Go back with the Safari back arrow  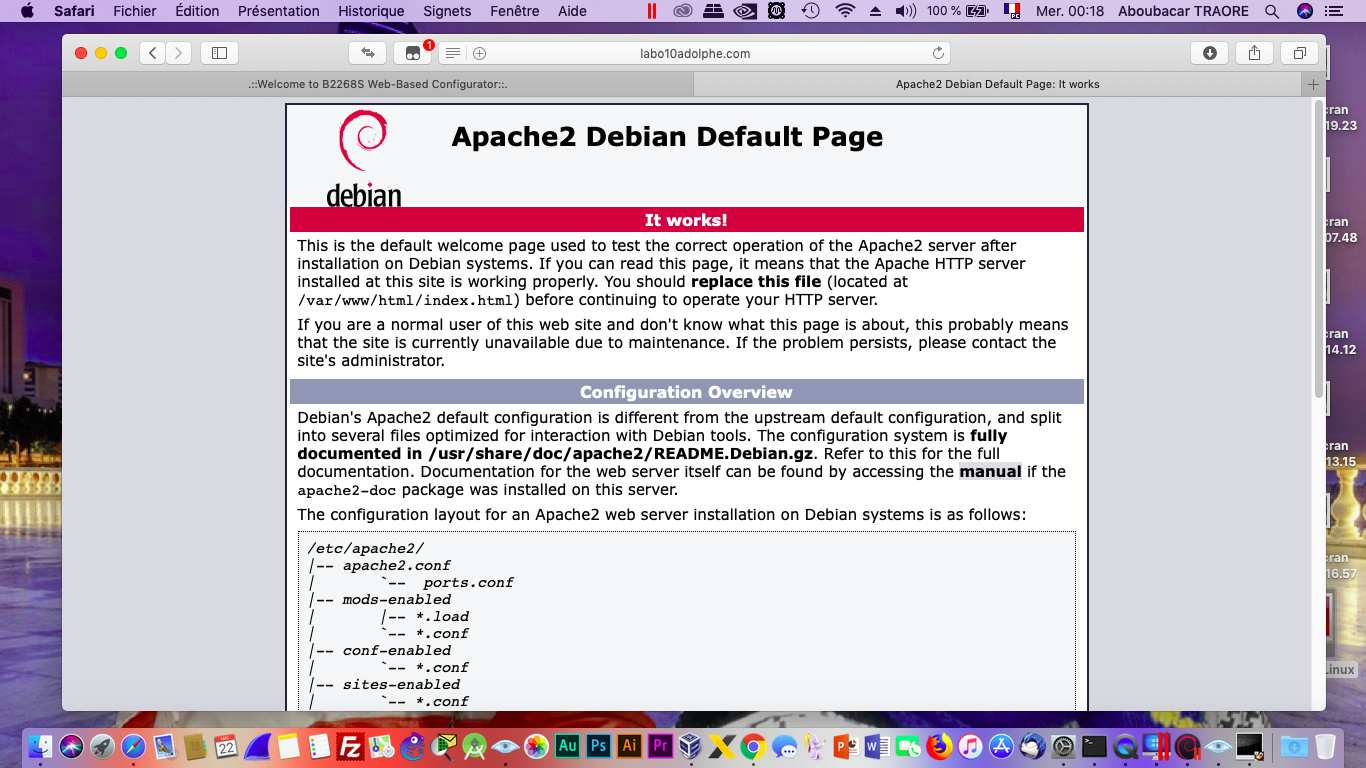click(x=152, y=53)
